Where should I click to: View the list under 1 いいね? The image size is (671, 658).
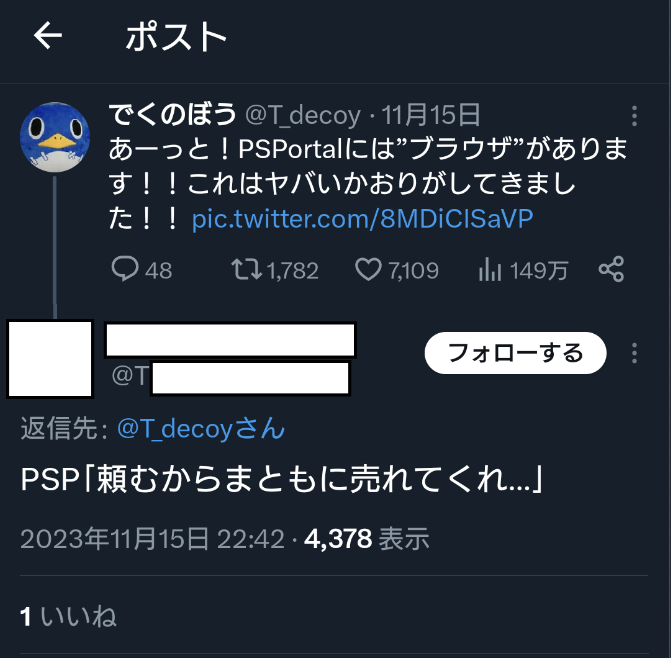tap(68, 617)
